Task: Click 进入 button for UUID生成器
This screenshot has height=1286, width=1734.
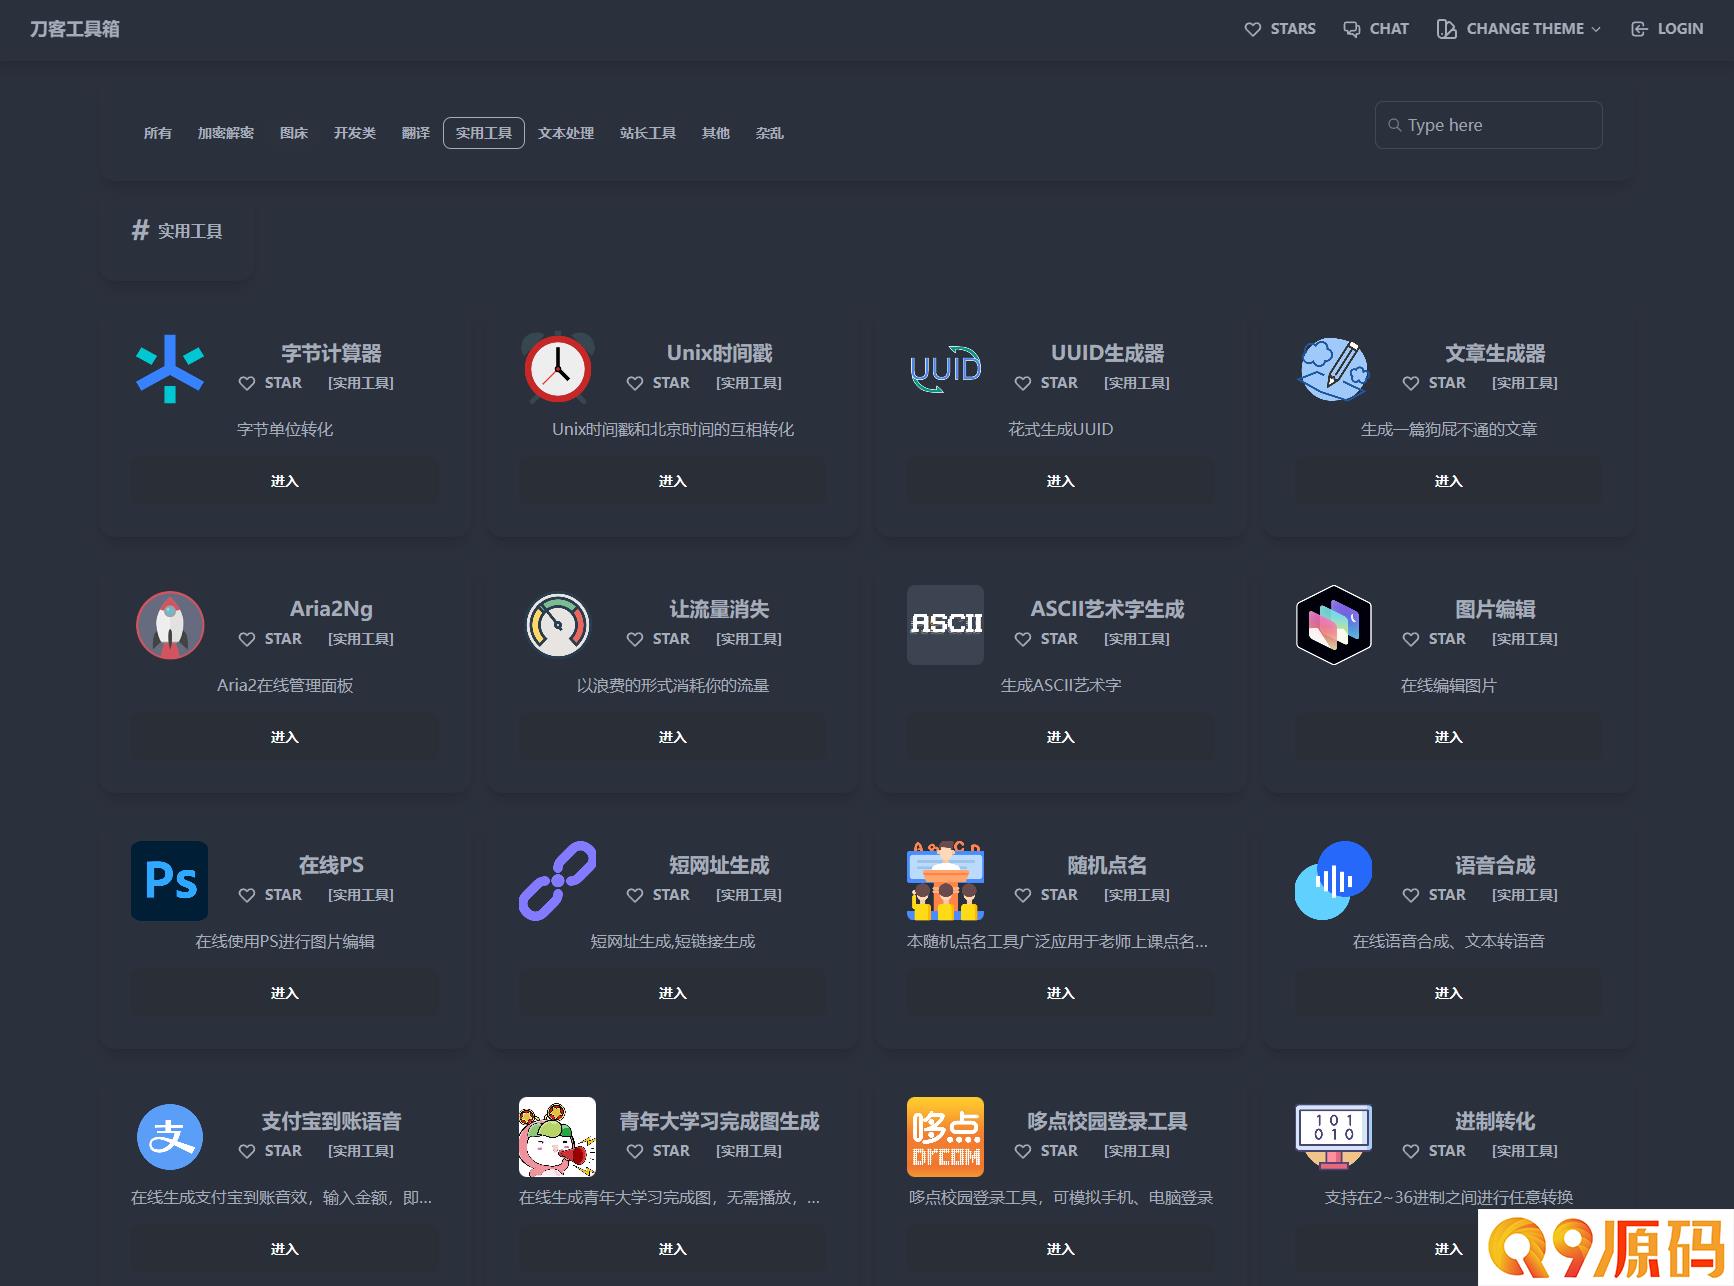Action: click(1061, 481)
